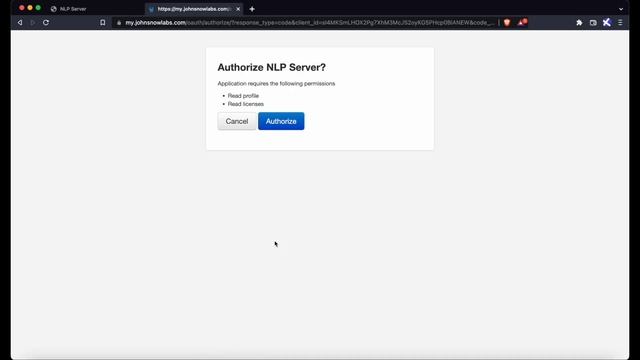The width and height of the screenshot is (640, 360).
Task: Click the lock icon in address bar
Action: point(119,23)
